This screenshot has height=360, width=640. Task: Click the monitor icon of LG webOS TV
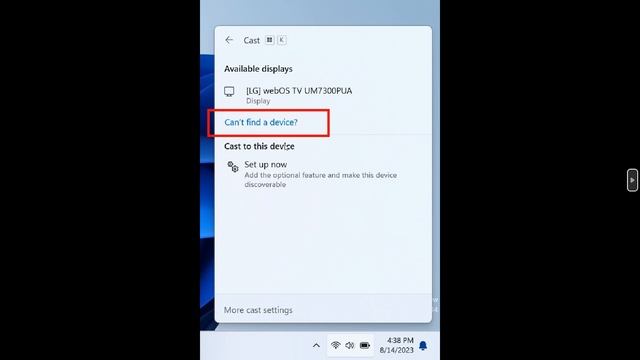(x=229, y=91)
